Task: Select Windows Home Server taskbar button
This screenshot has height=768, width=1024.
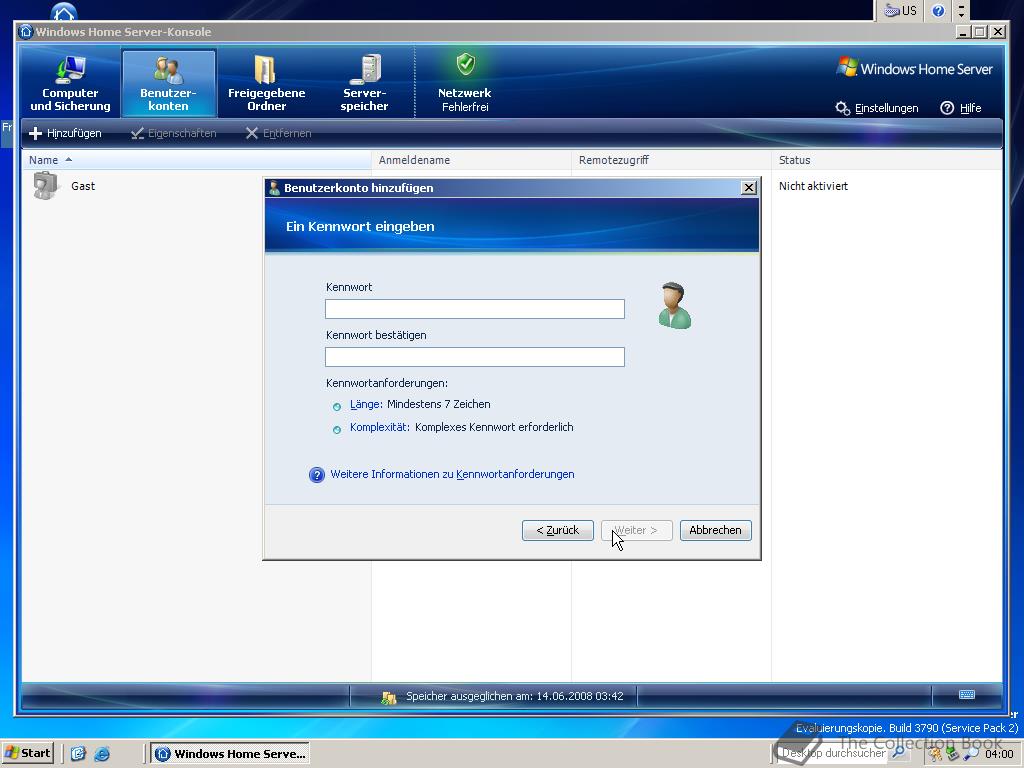Action: click(231, 754)
